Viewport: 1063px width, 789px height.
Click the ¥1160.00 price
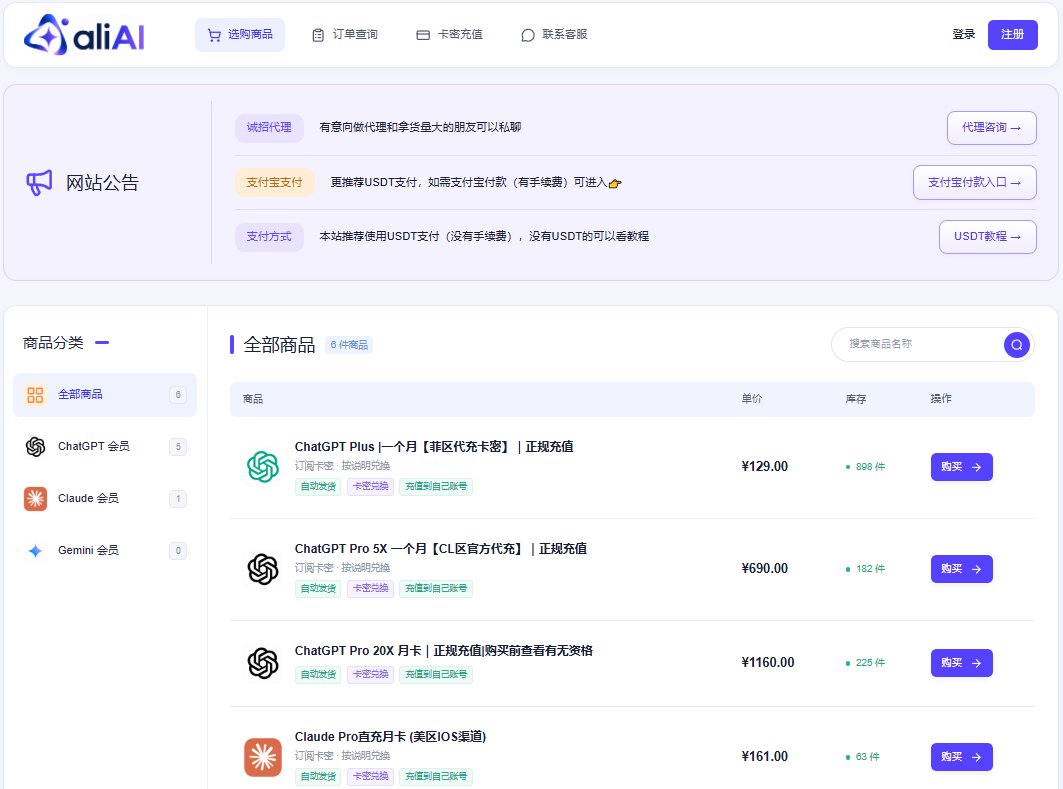pyautogui.click(x=768, y=662)
